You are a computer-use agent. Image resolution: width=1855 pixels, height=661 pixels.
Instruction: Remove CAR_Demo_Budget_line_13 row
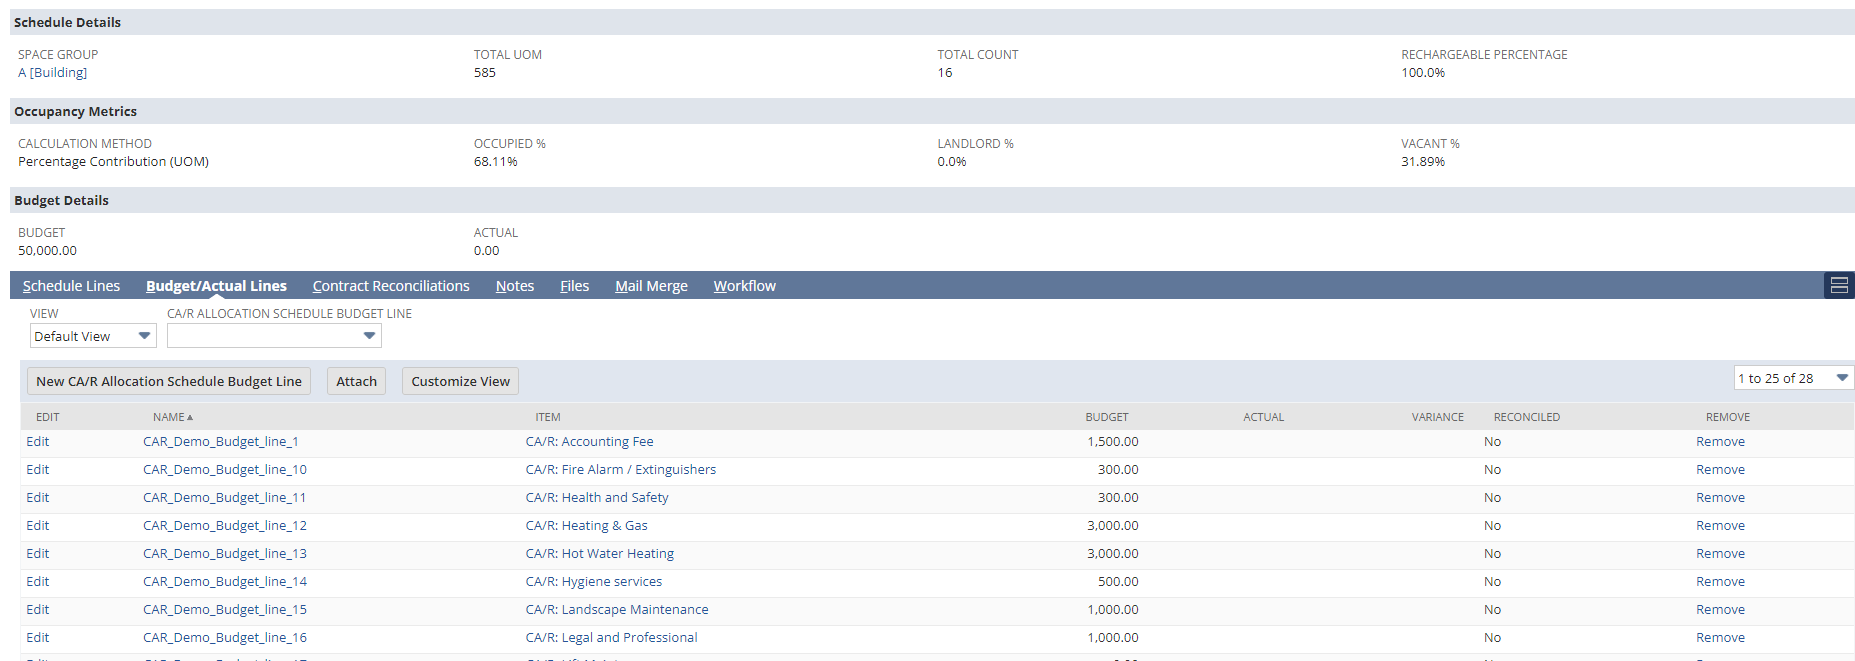[x=1720, y=553]
